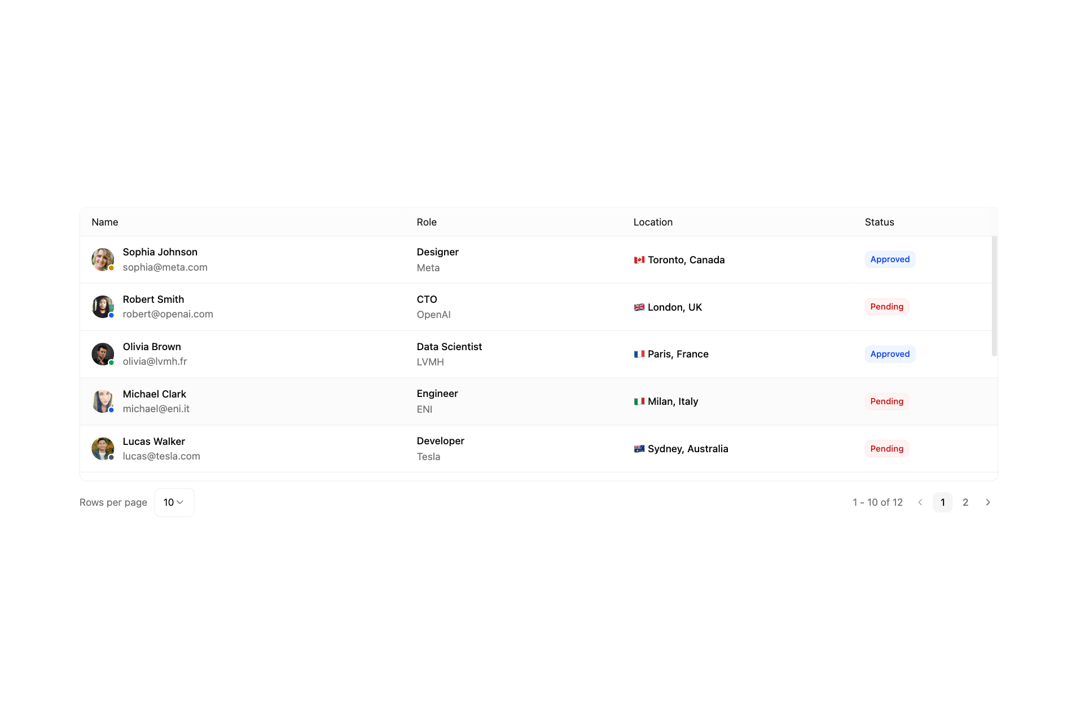
Task: Select the name Sophia Johnson
Action: point(160,252)
